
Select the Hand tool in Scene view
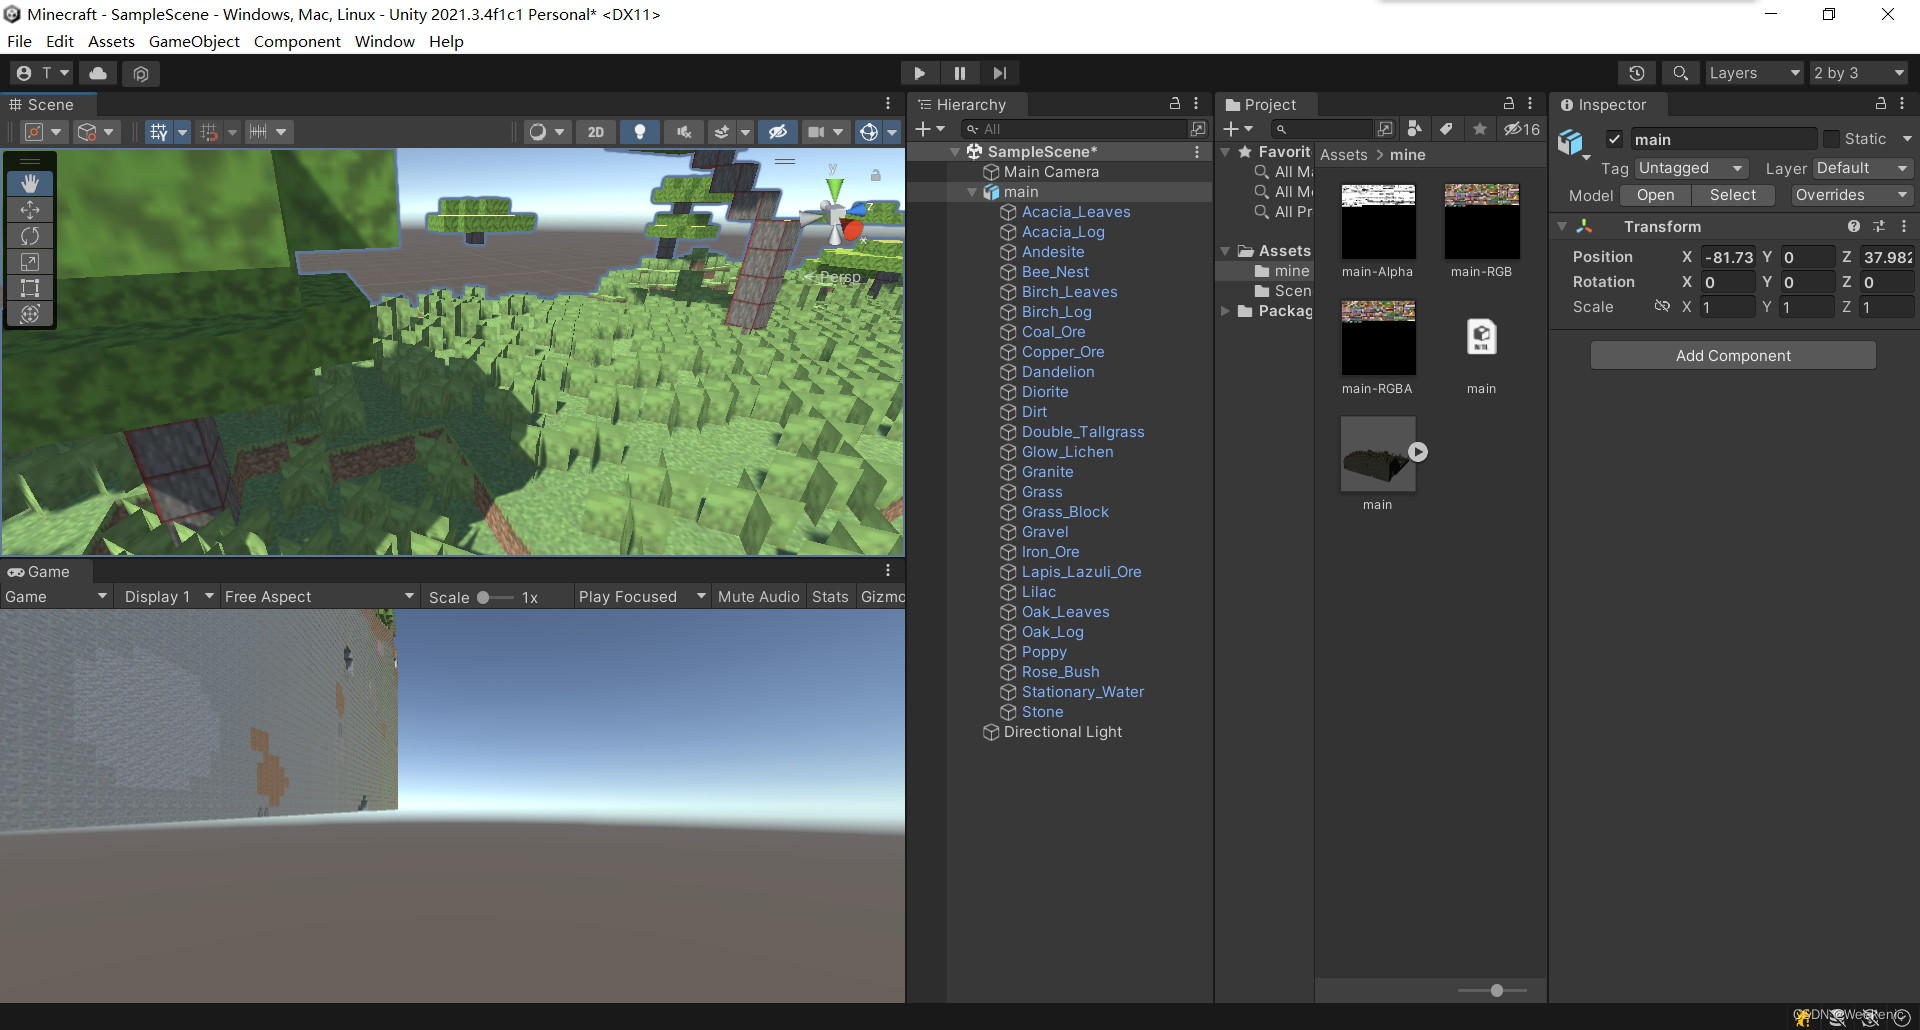click(30, 183)
